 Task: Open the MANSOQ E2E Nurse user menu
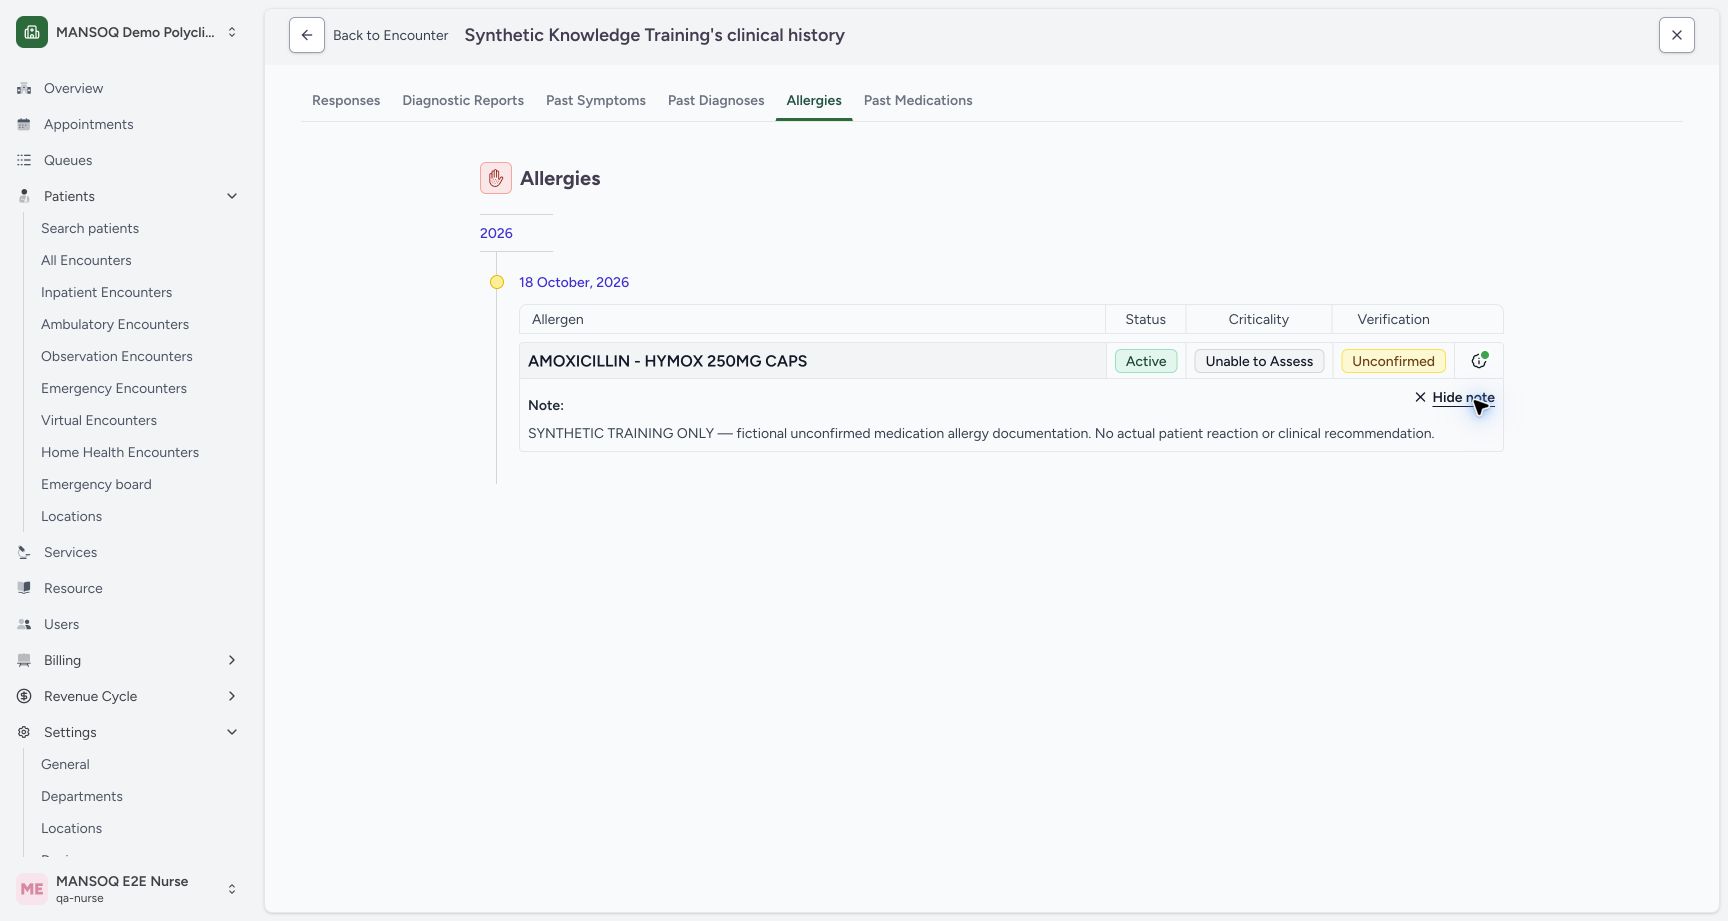[x=128, y=889]
